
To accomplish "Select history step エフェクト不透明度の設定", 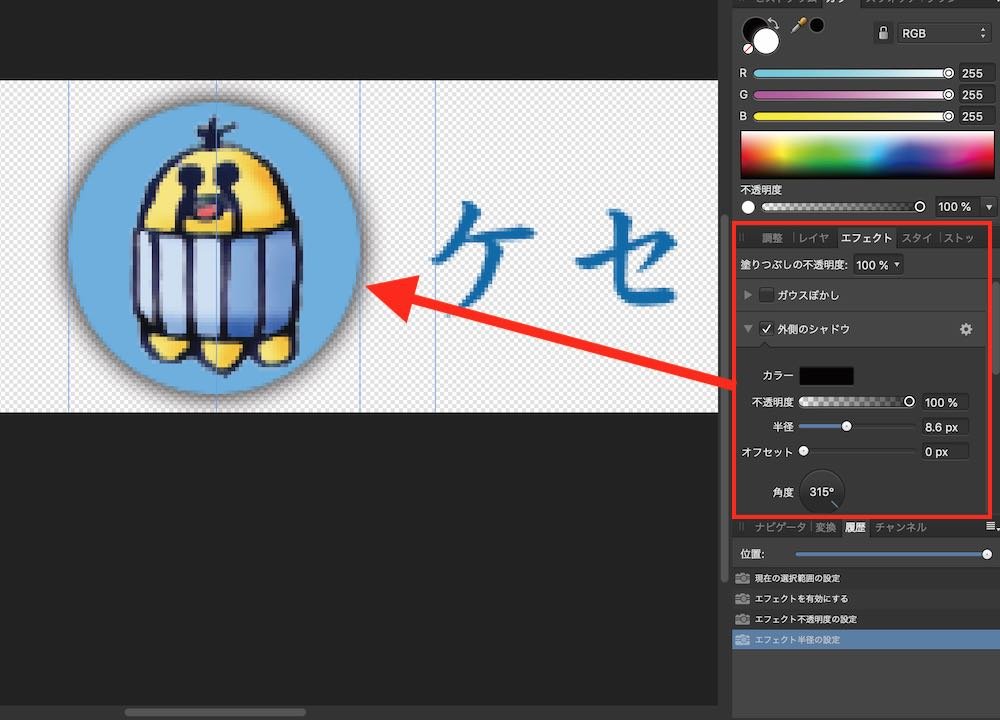I will (866, 619).
